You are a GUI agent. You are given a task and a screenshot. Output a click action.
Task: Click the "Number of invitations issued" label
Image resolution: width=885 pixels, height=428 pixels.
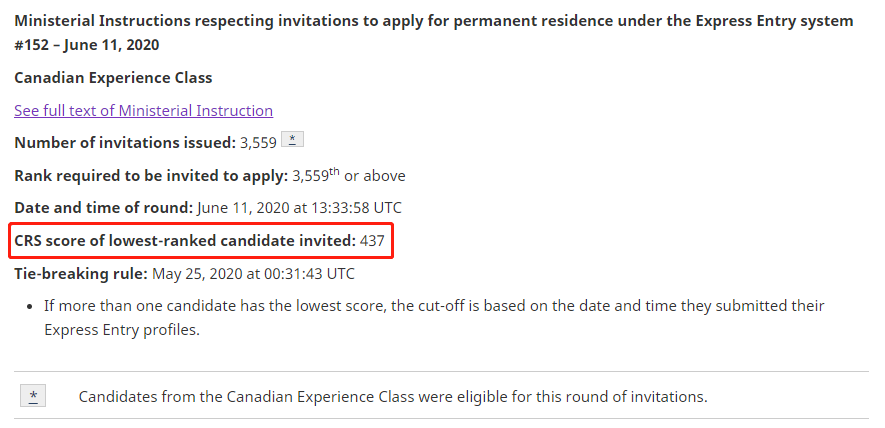125,143
